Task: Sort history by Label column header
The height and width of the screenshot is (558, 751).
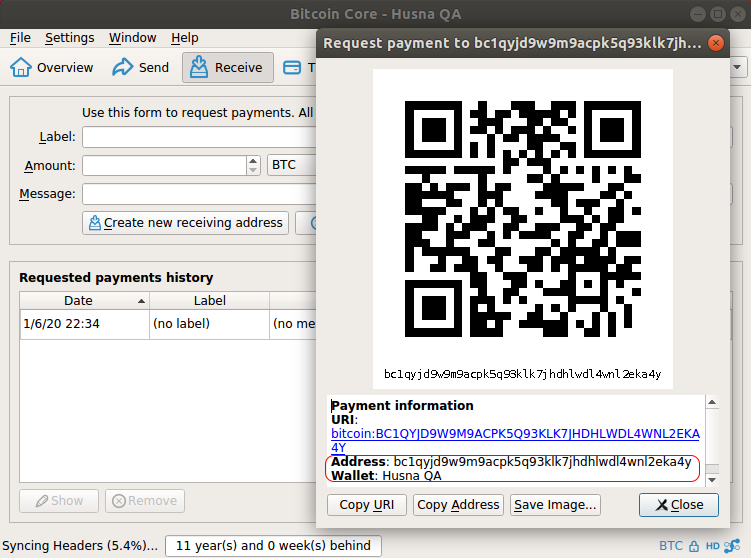Action: (209, 301)
